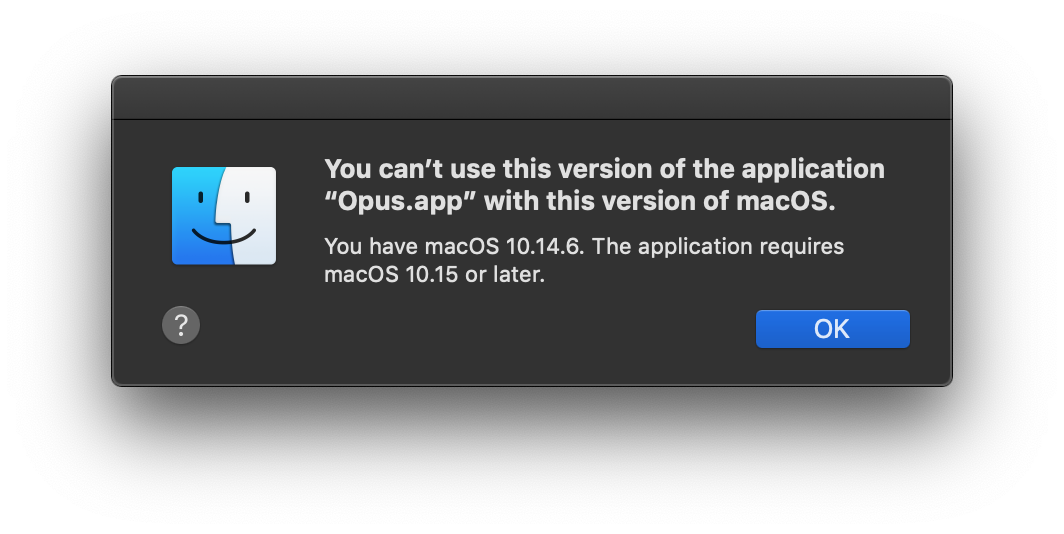This screenshot has height=534, width=1064.
Task: Click the gray circular help icon
Action: pos(181,326)
